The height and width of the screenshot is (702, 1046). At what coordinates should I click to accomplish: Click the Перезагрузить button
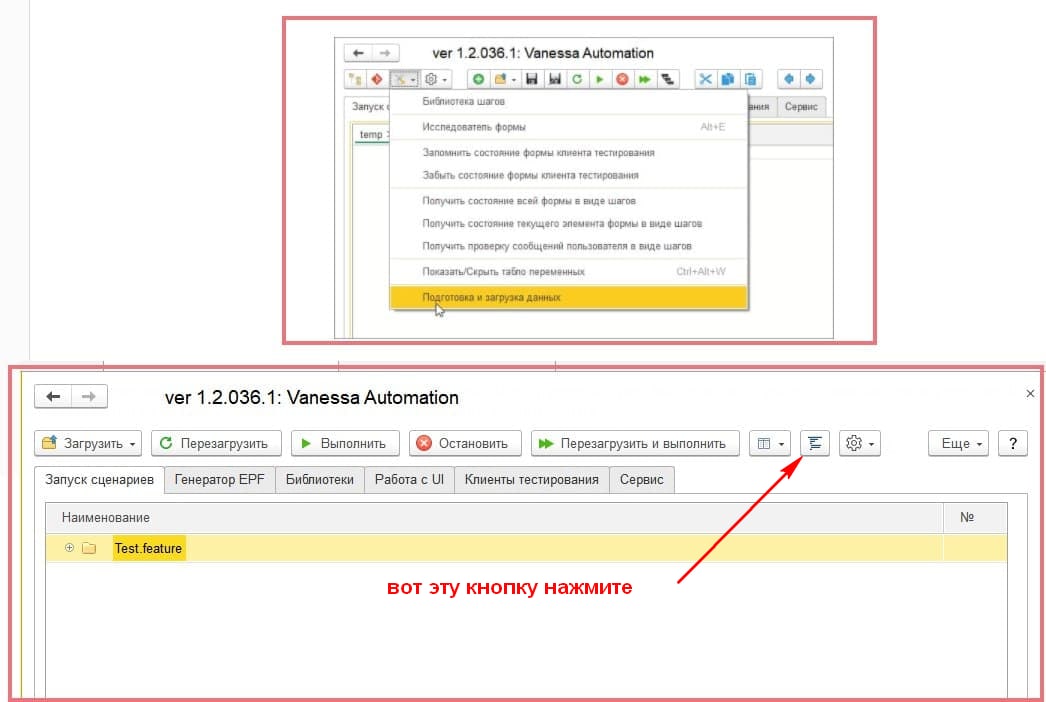coord(216,443)
